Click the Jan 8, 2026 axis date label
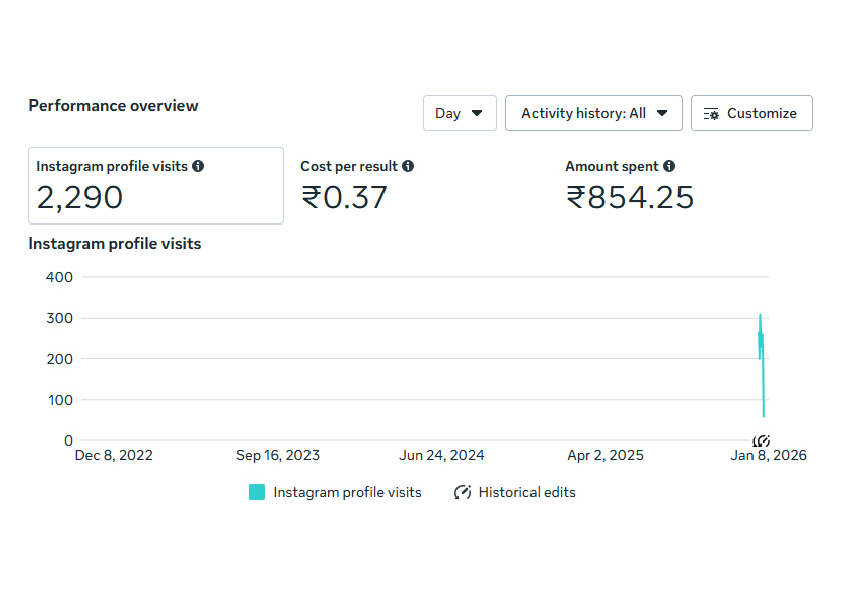 [x=768, y=456]
